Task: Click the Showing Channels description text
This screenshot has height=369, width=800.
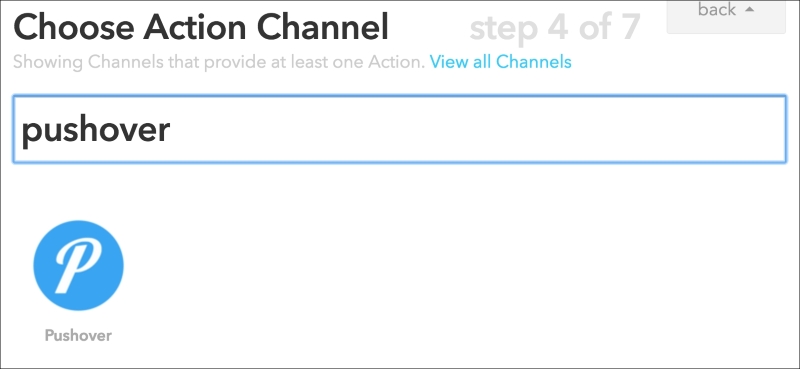Action: coord(219,62)
